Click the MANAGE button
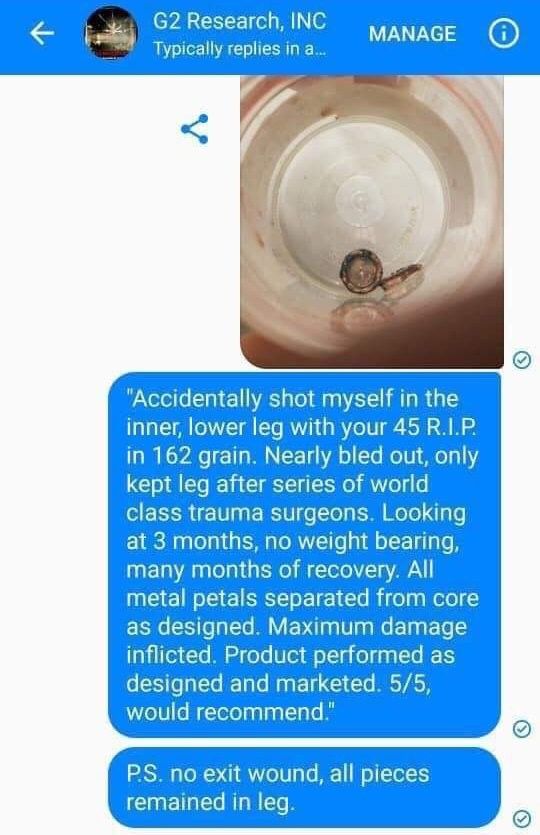Viewport: 540px width, 835px height. (x=412, y=34)
